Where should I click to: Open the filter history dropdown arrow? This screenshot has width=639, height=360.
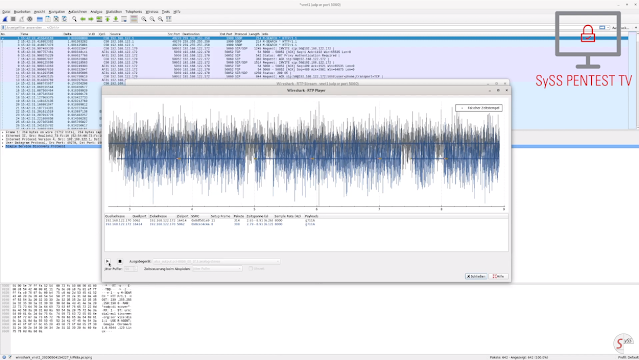pos(608,28)
